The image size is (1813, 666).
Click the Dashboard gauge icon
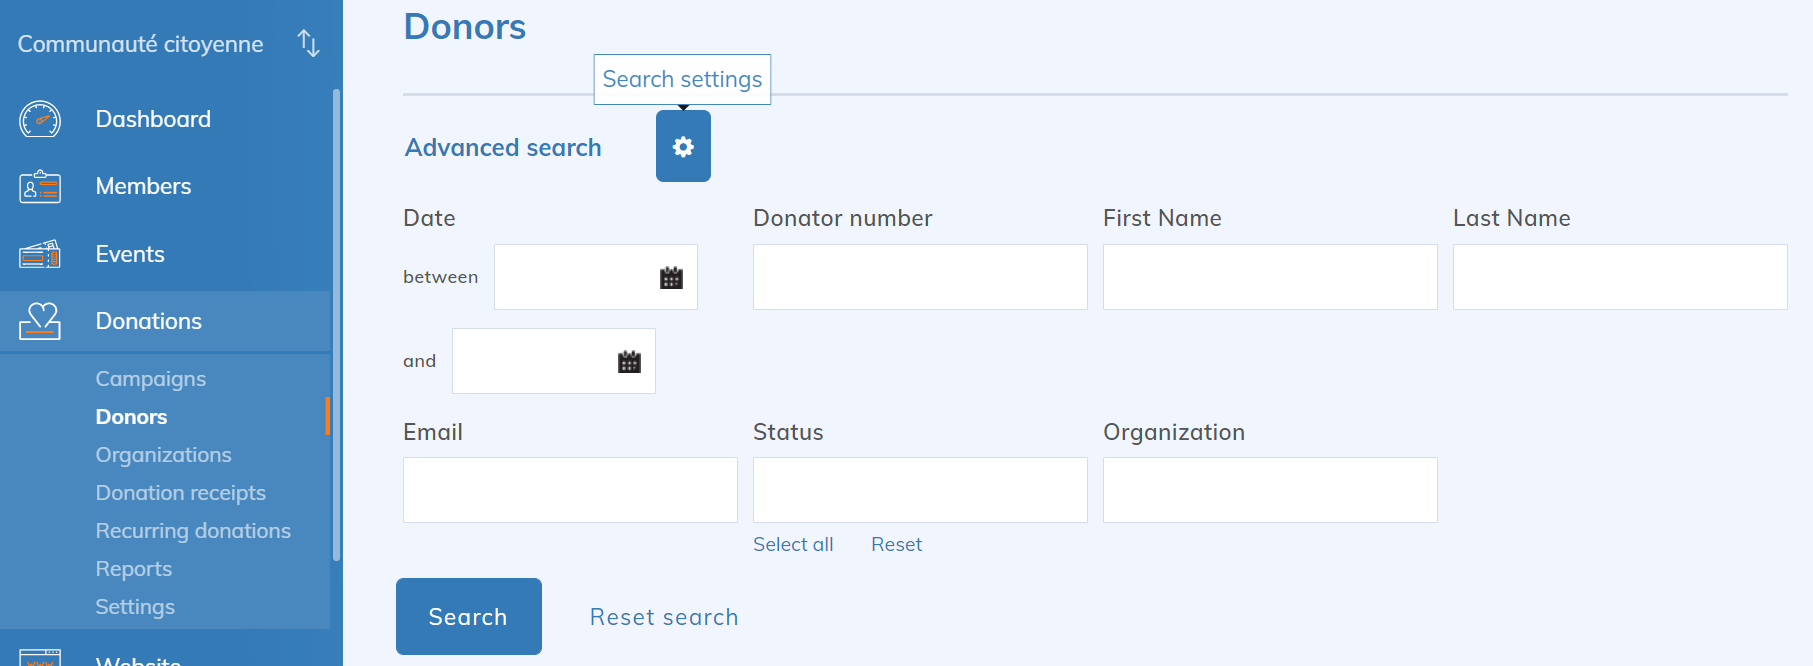[40, 119]
